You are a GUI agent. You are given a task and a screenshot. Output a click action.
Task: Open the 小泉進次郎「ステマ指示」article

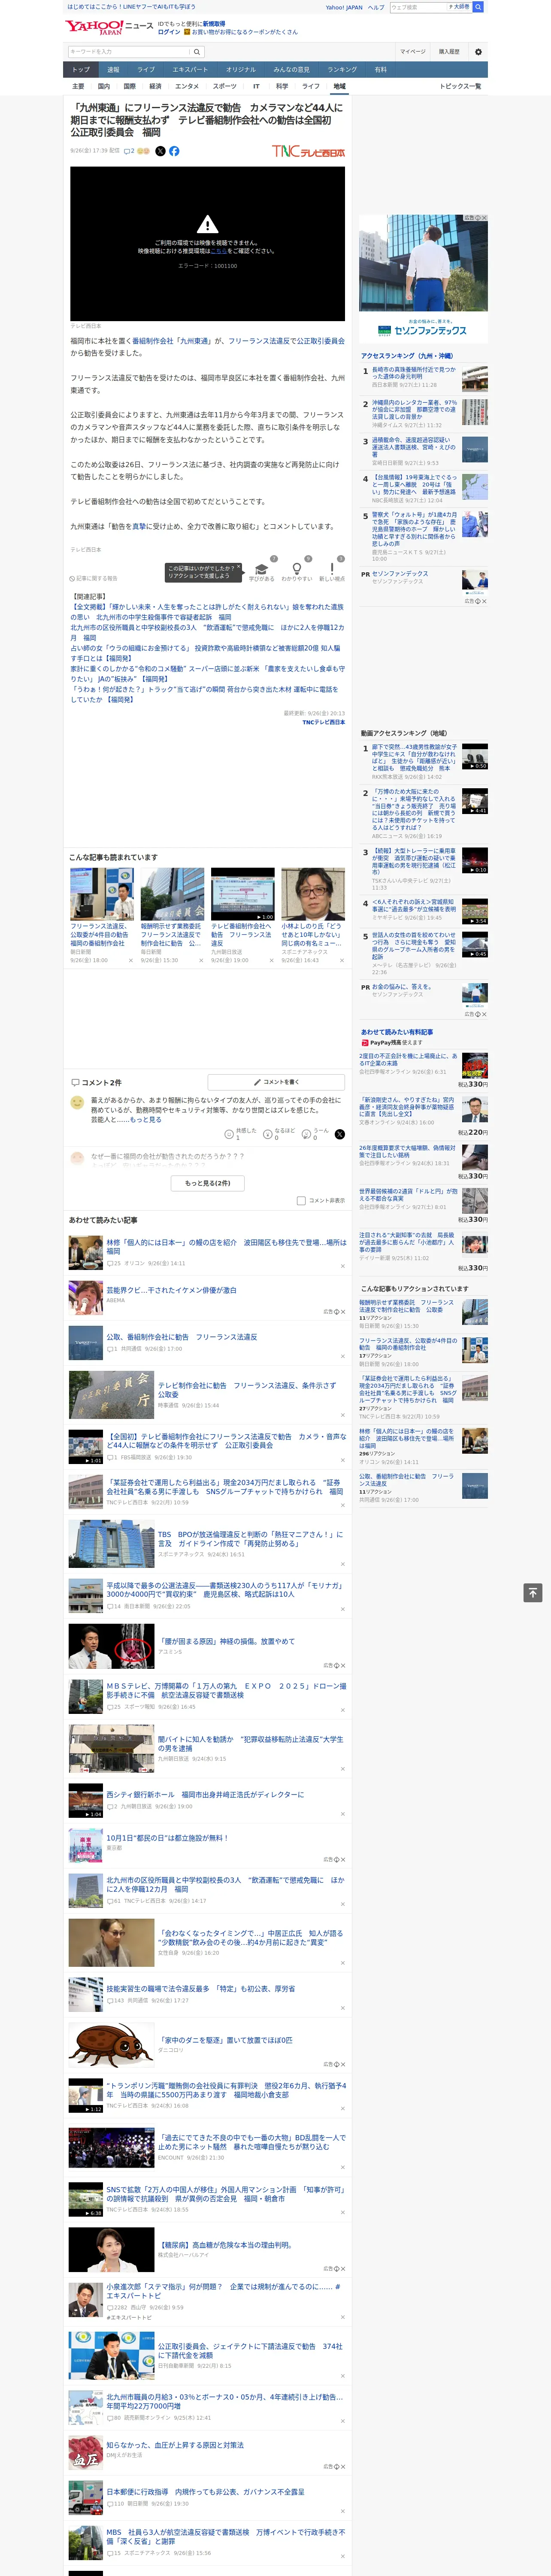pos(224,2290)
